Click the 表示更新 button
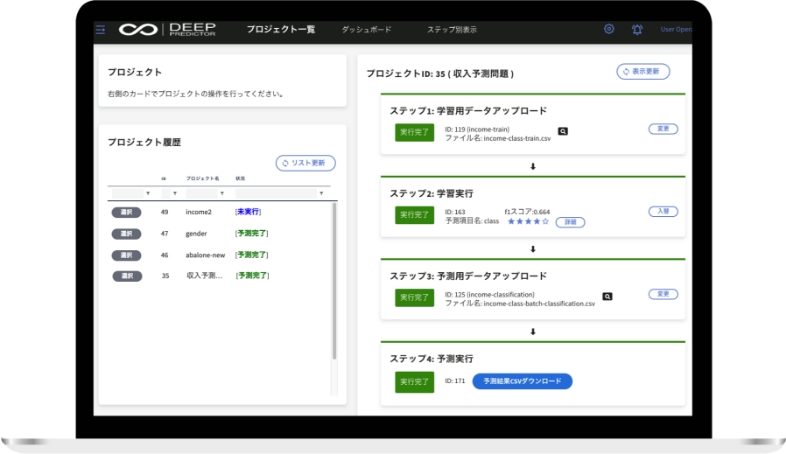 [x=643, y=72]
